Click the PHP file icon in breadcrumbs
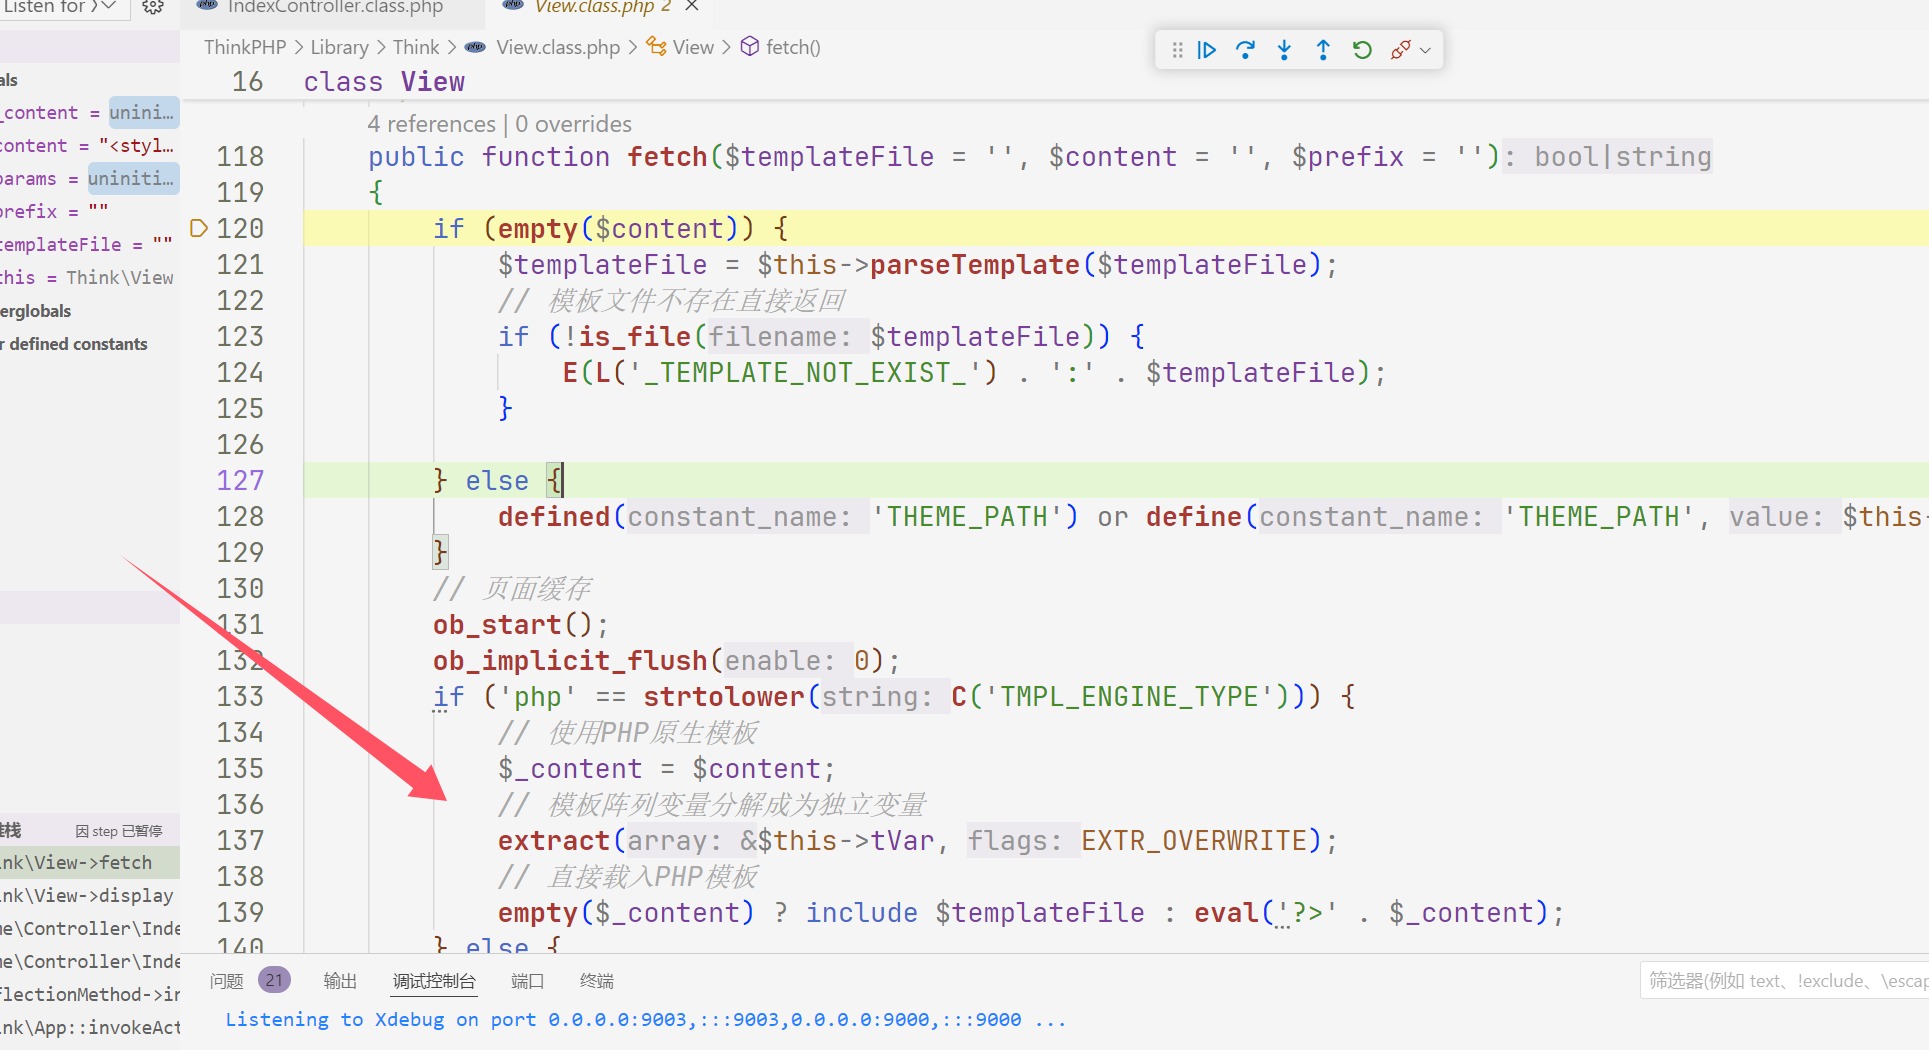The height and width of the screenshot is (1050, 1929). click(x=475, y=47)
